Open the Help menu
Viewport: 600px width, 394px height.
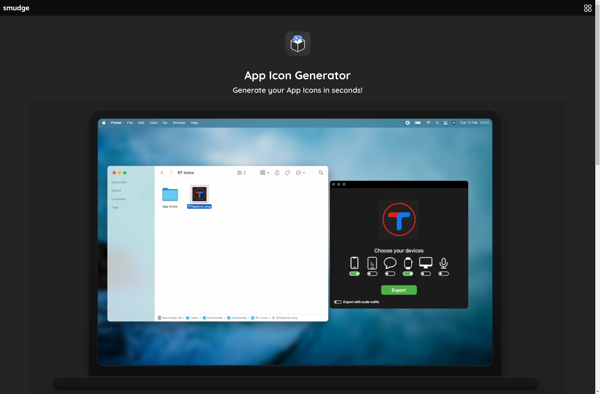click(x=194, y=123)
